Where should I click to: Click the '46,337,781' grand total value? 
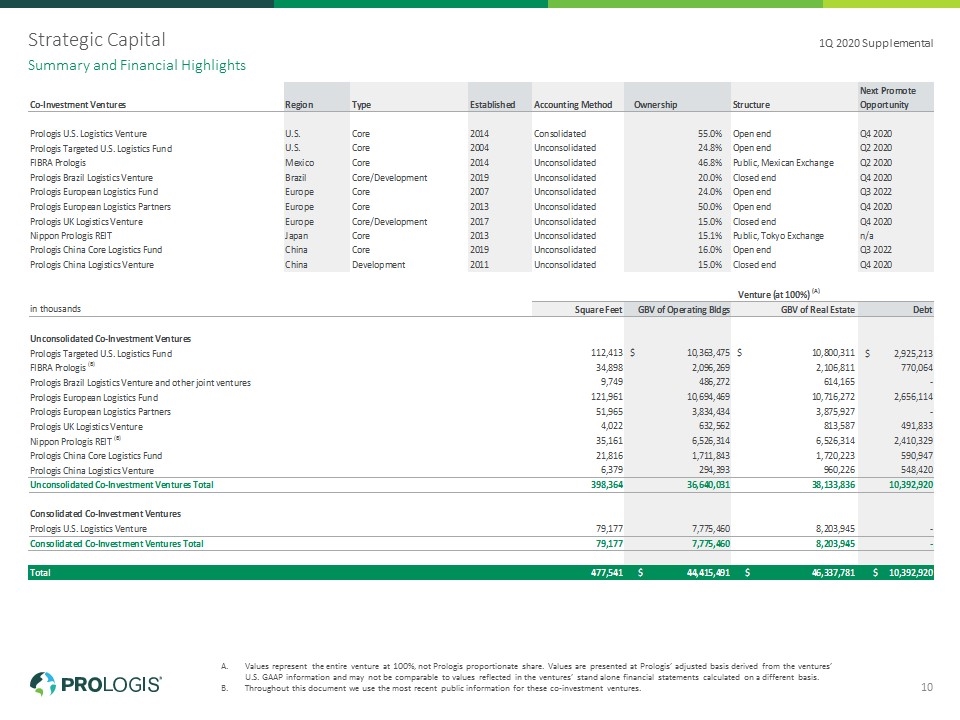pos(833,572)
